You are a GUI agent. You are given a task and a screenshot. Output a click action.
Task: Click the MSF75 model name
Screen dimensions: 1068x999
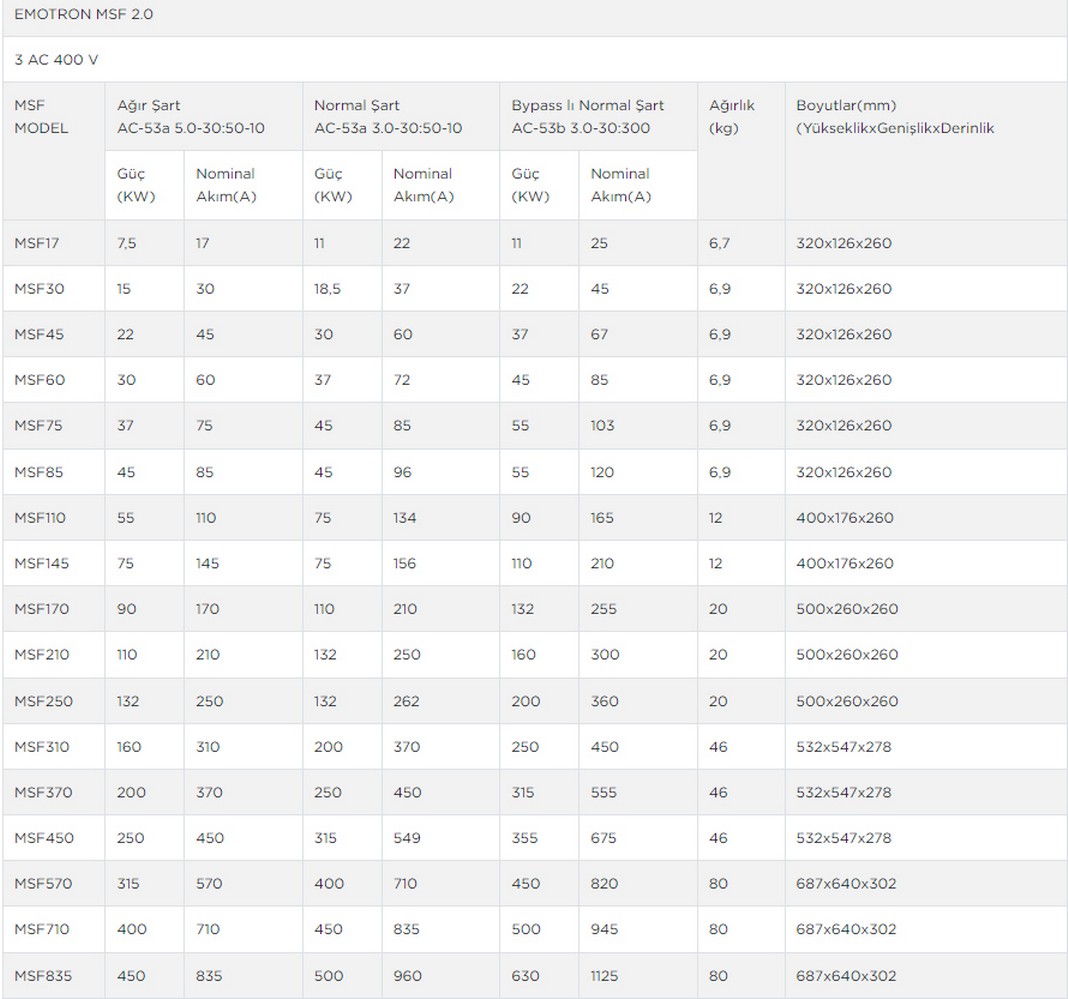point(38,426)
